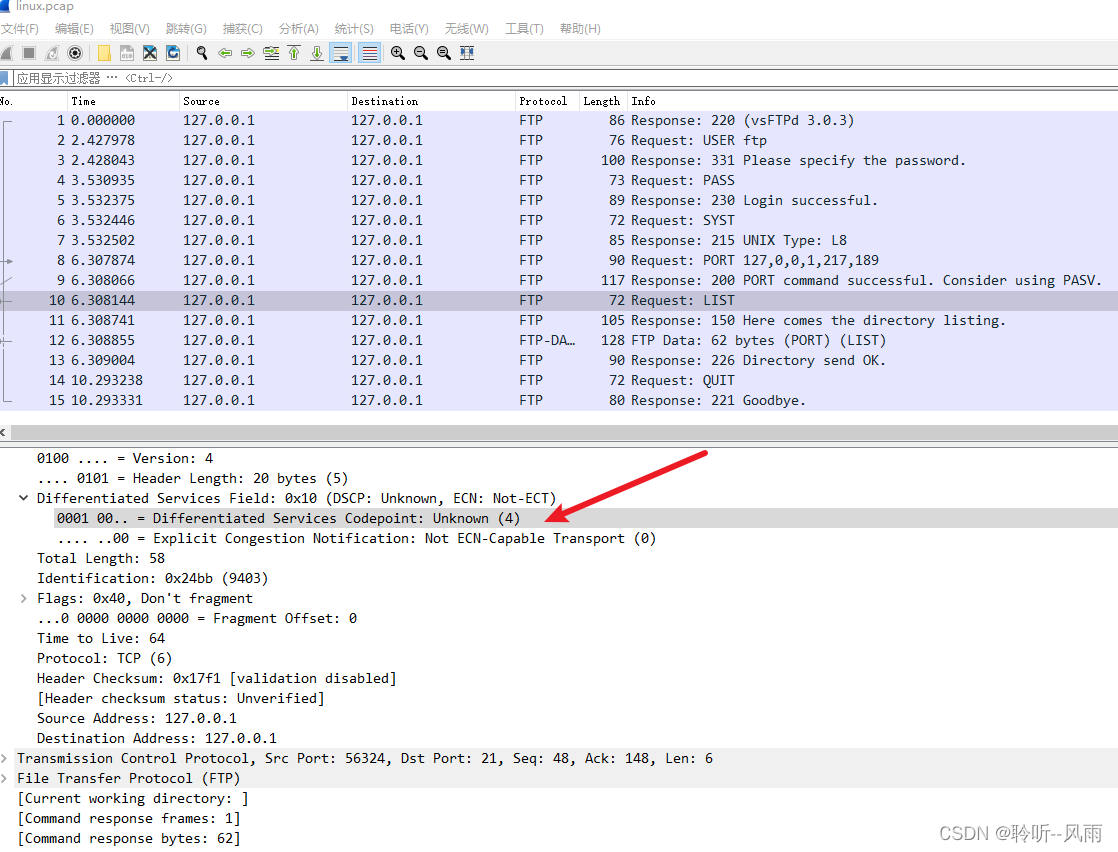Select packet 12 FTP Data 62 bytes

559,340
